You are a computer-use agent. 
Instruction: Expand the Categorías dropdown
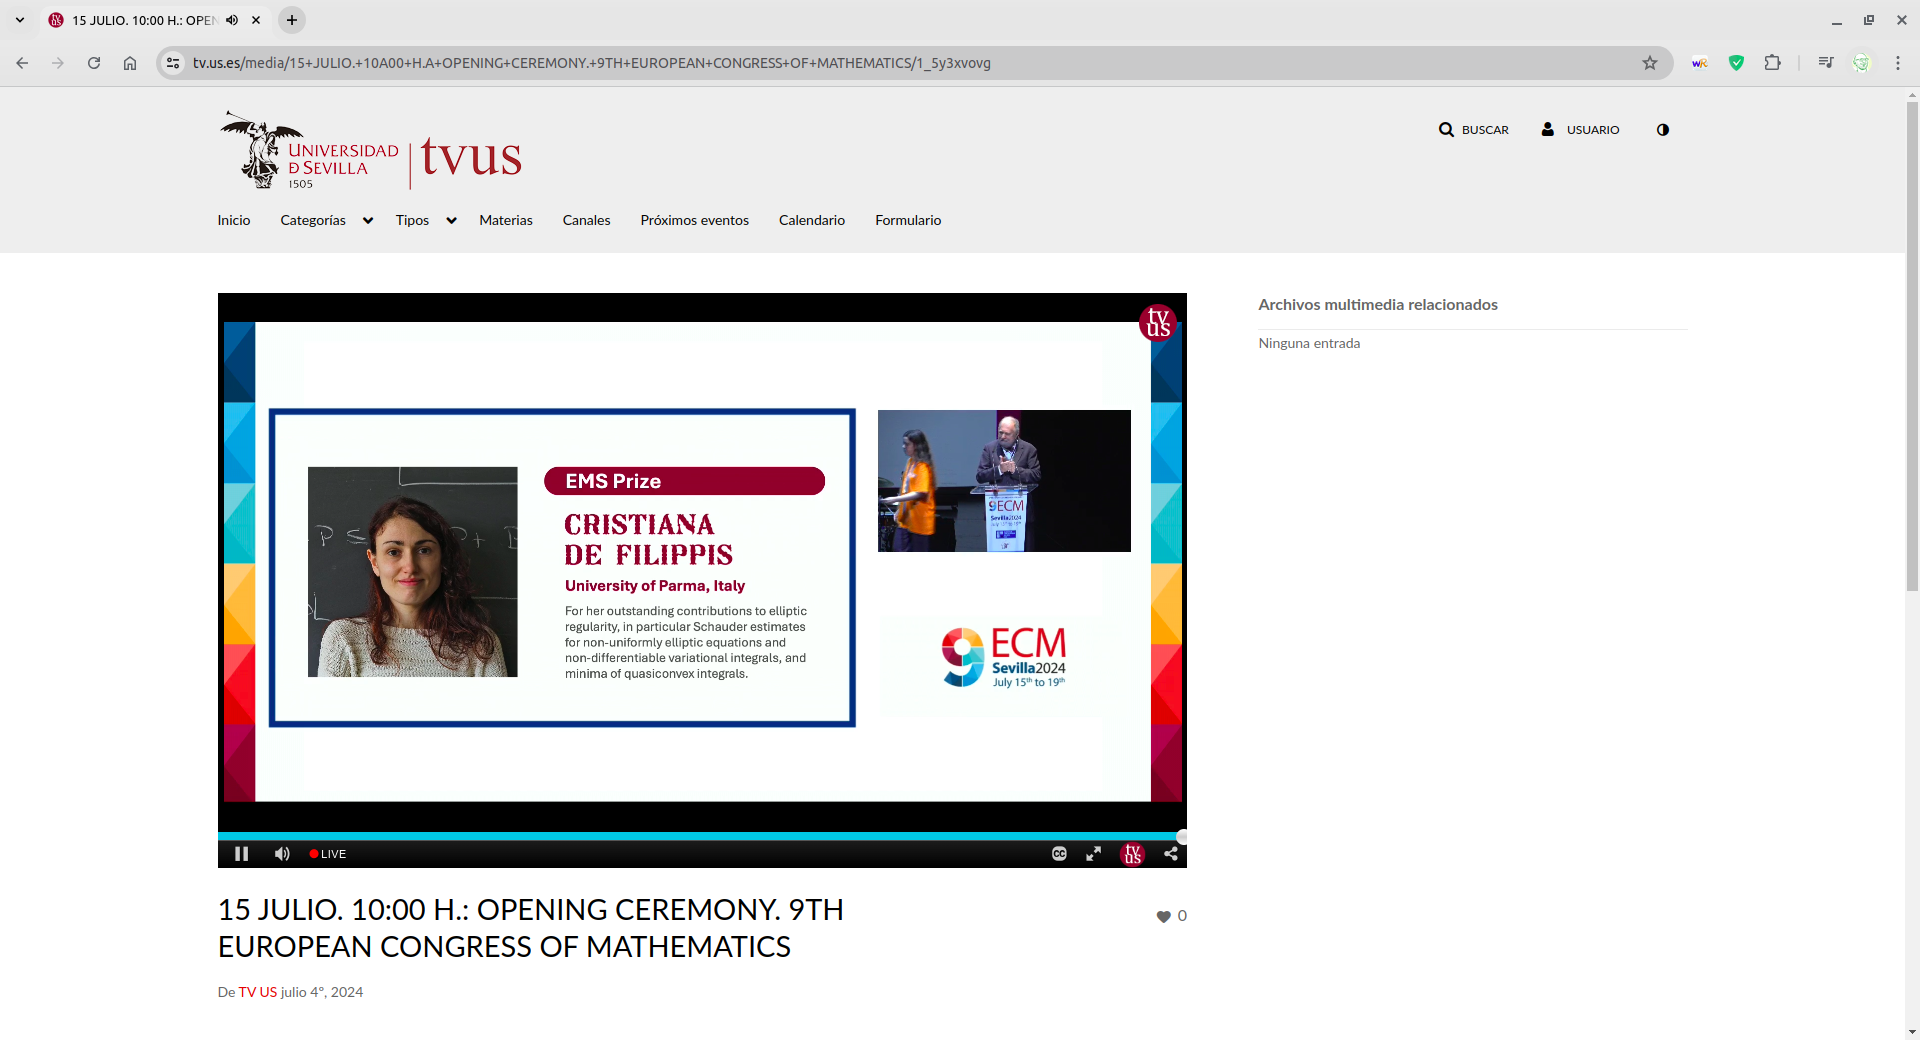(326, 221)
